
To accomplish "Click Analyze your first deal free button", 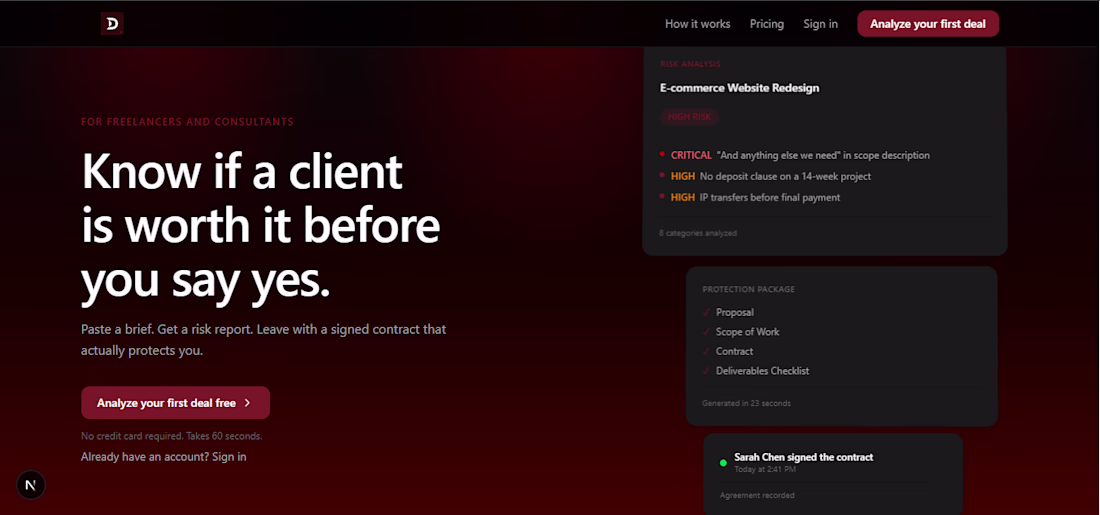I will click(175, 403).
